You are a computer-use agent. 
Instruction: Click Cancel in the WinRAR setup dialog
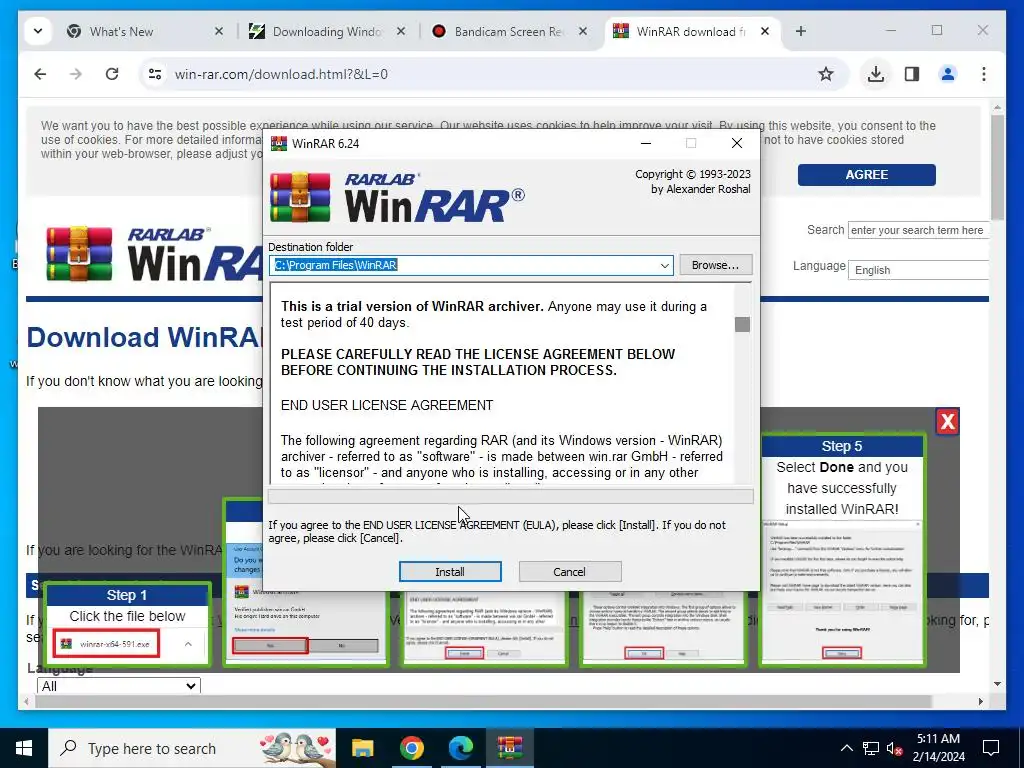569,571
